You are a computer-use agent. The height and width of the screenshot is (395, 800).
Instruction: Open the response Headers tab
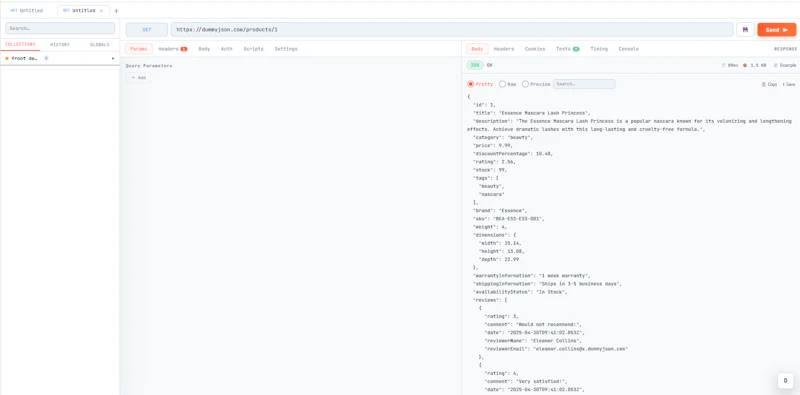[504, 49]
